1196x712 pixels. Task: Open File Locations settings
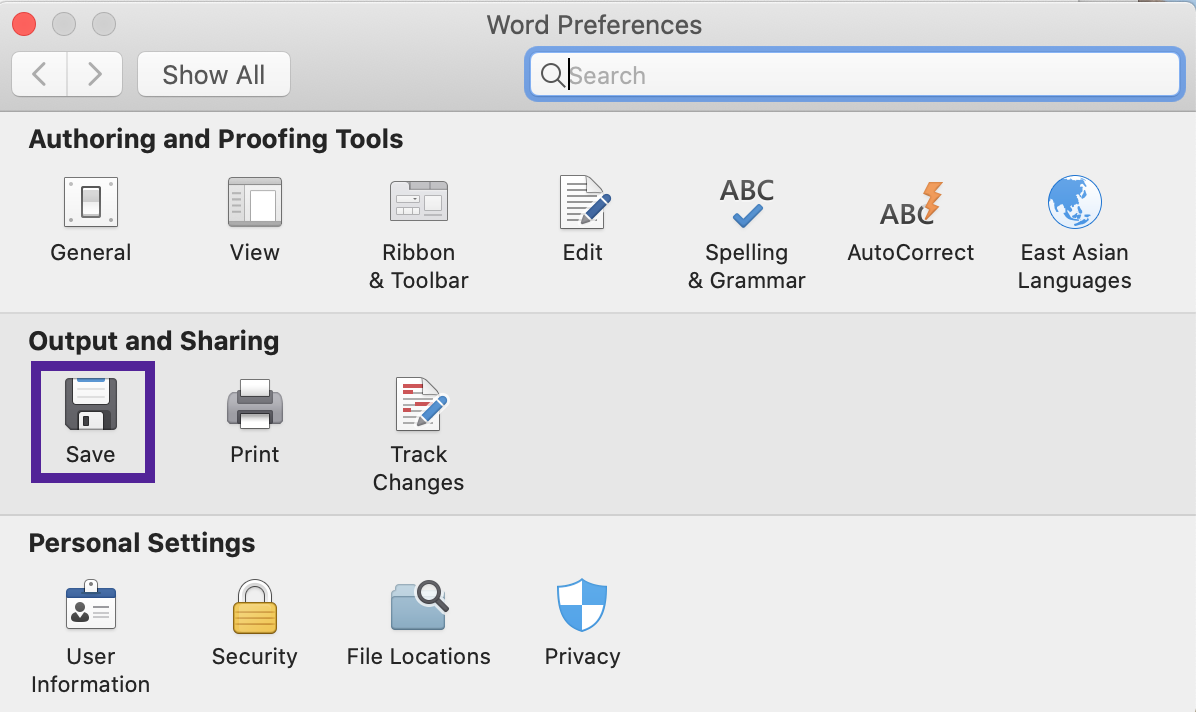(419, 624)
